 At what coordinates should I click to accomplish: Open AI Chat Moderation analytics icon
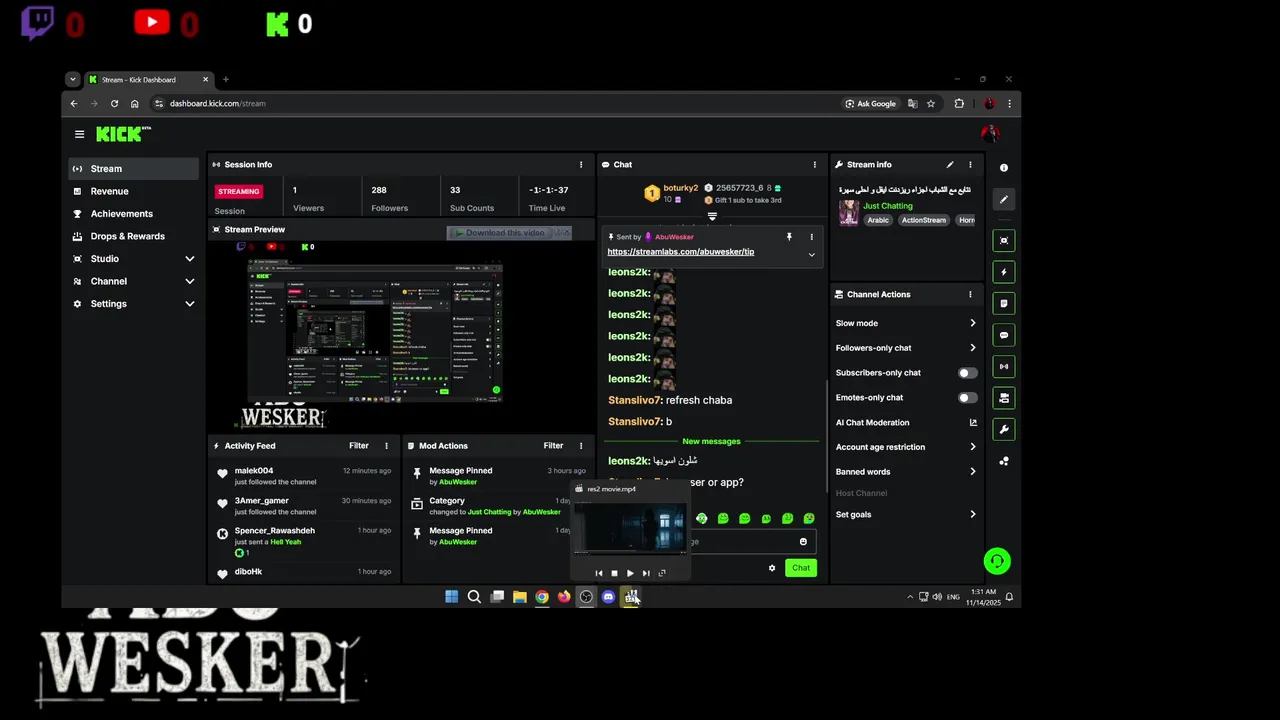(x=973, y=423)
